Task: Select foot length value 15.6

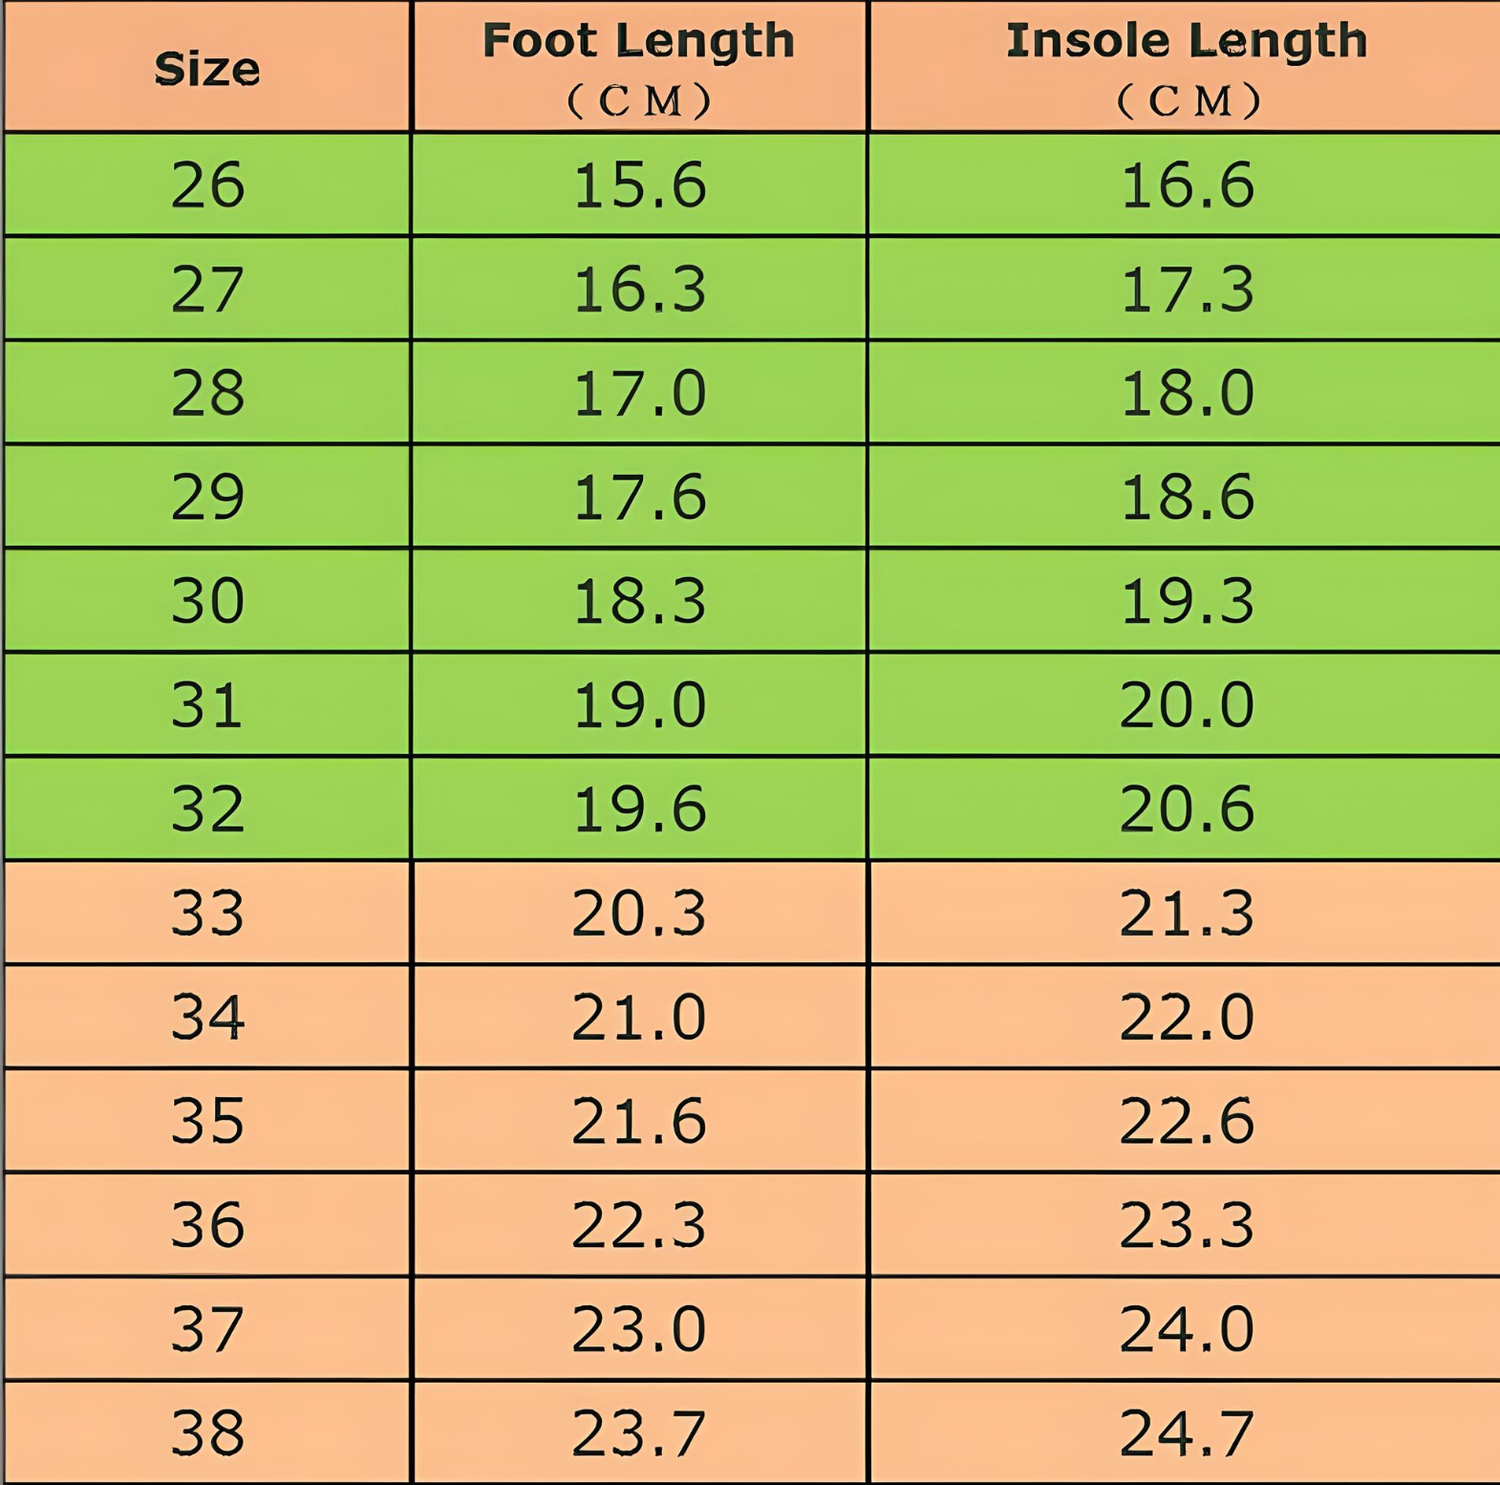Action: (639, 185)
